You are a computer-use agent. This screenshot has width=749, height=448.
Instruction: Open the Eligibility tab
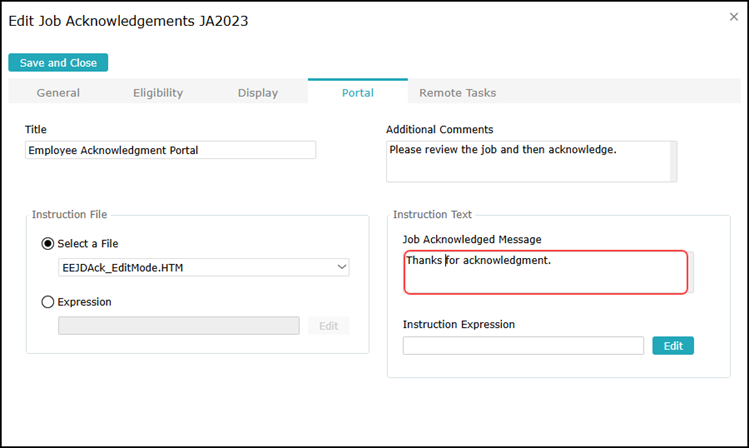pyautogui.click(x=158, y=93)
